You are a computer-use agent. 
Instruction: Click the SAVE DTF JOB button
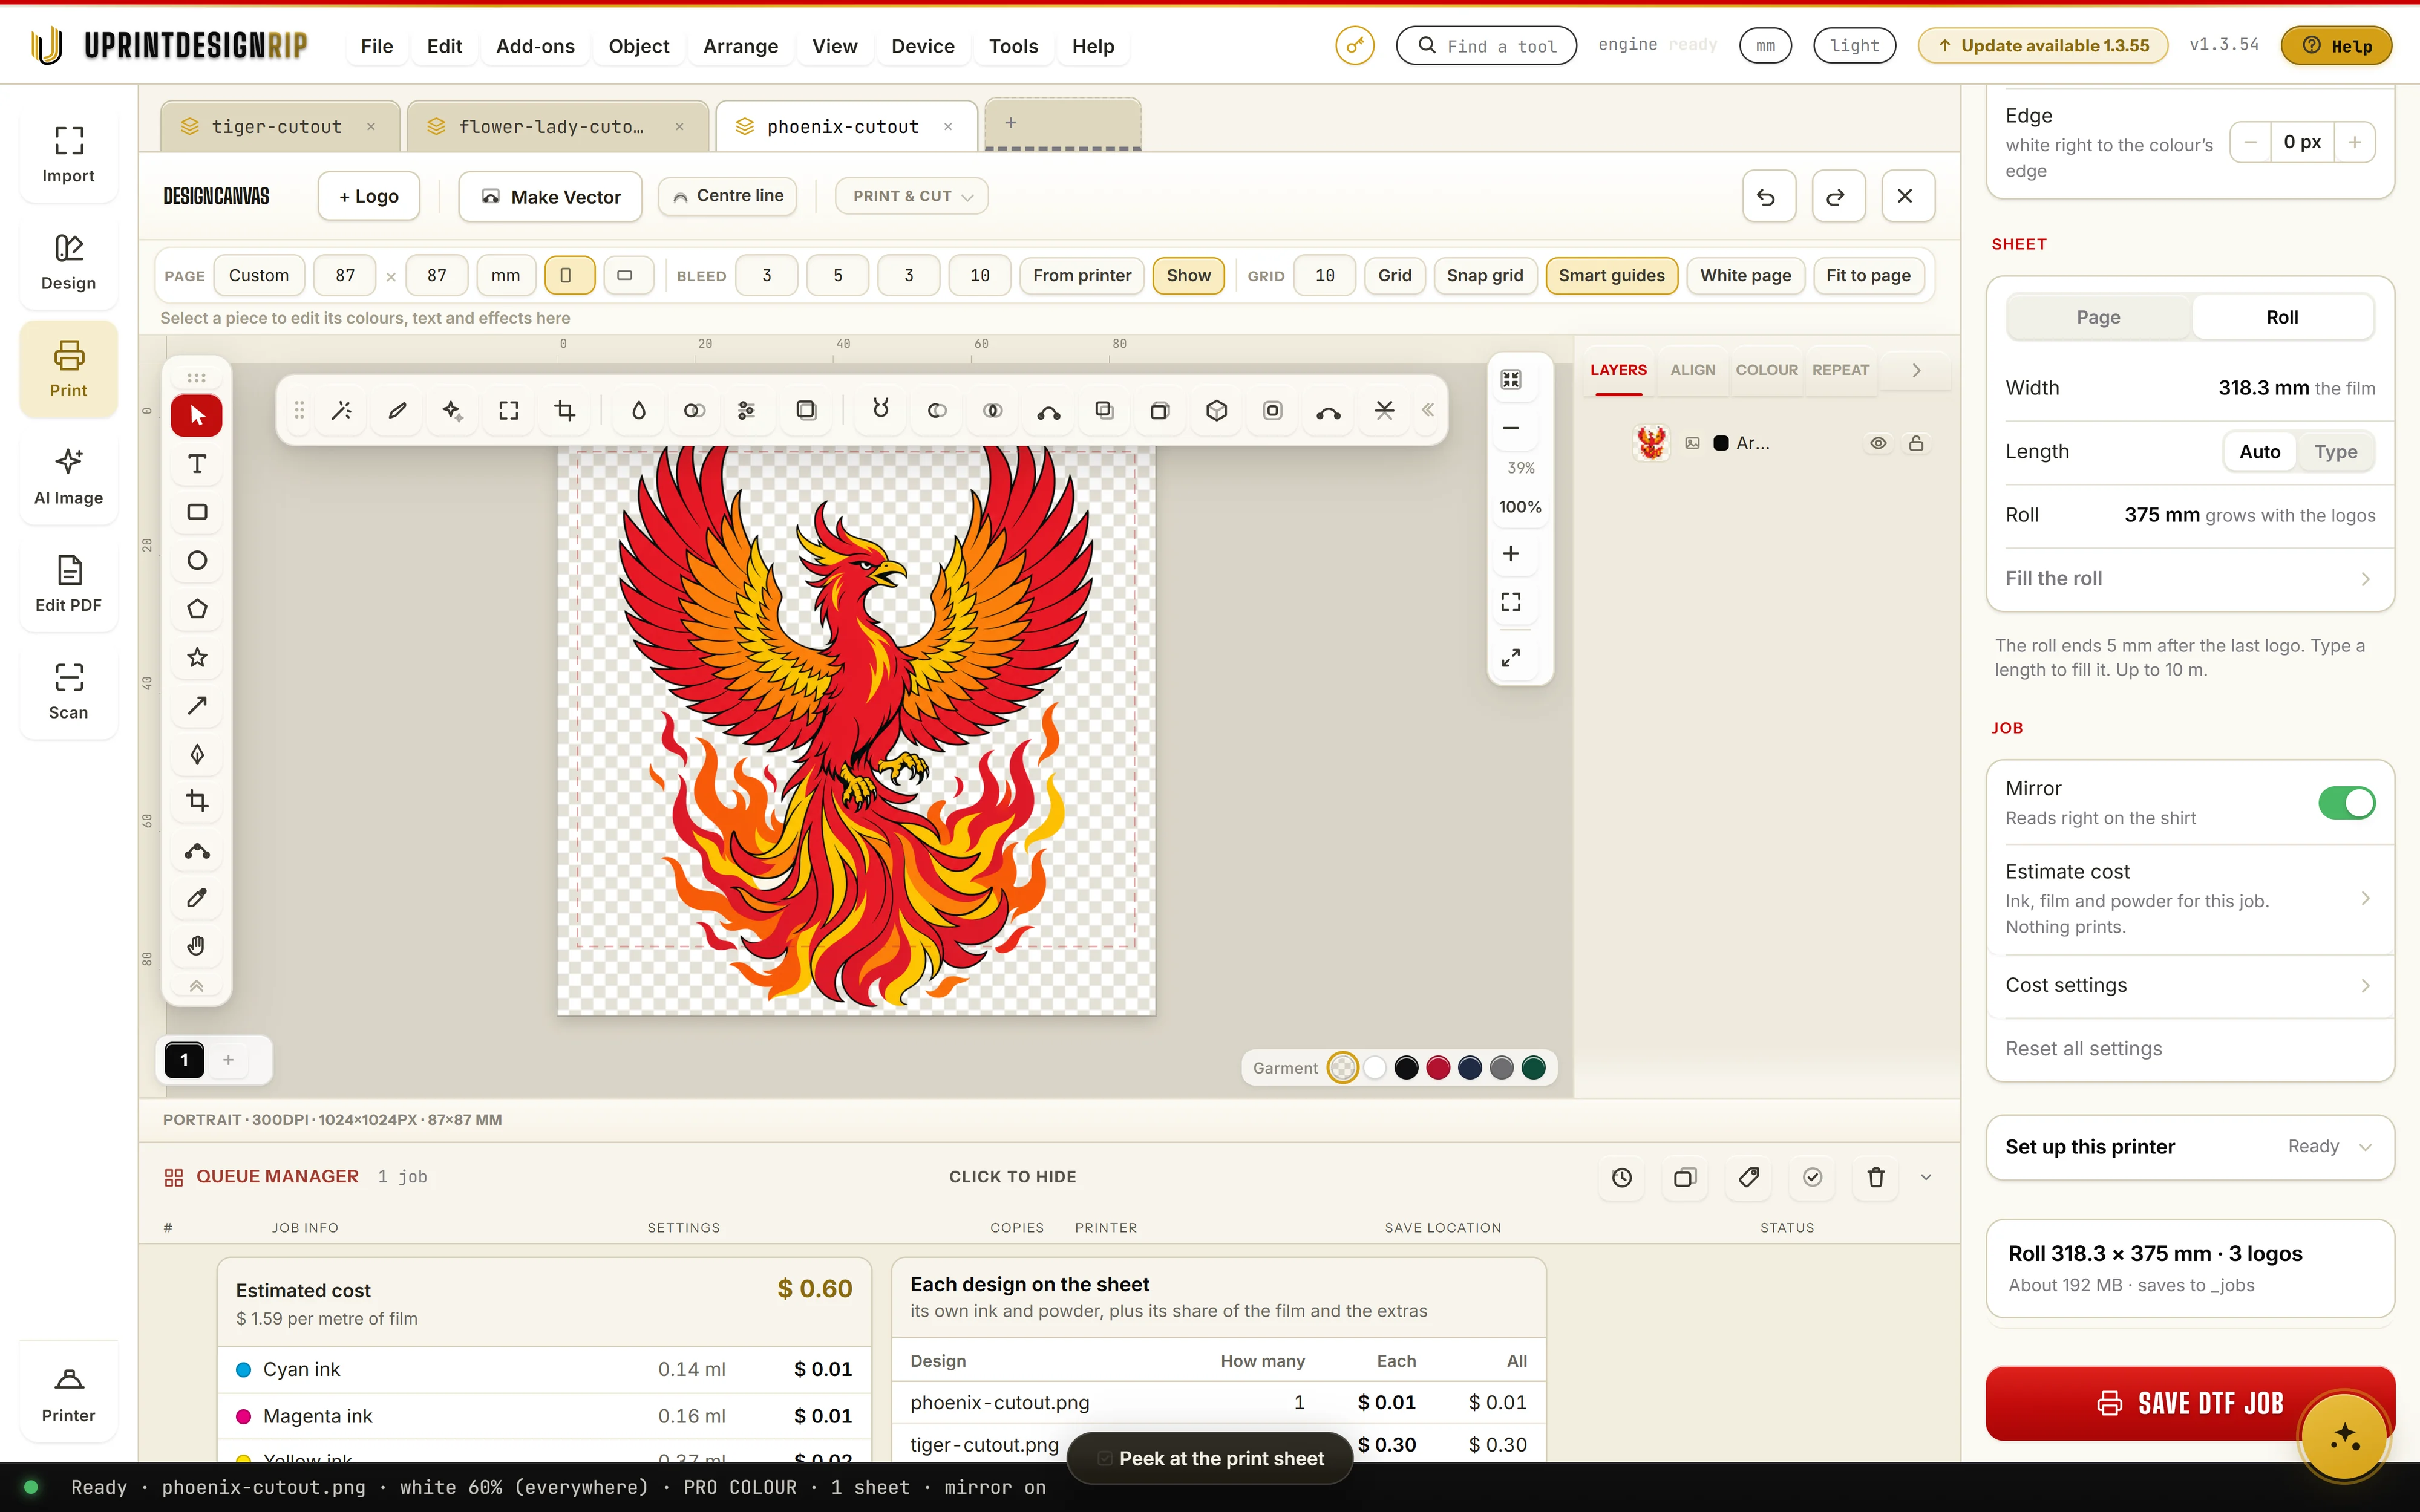click(x=2190, y=1403)
